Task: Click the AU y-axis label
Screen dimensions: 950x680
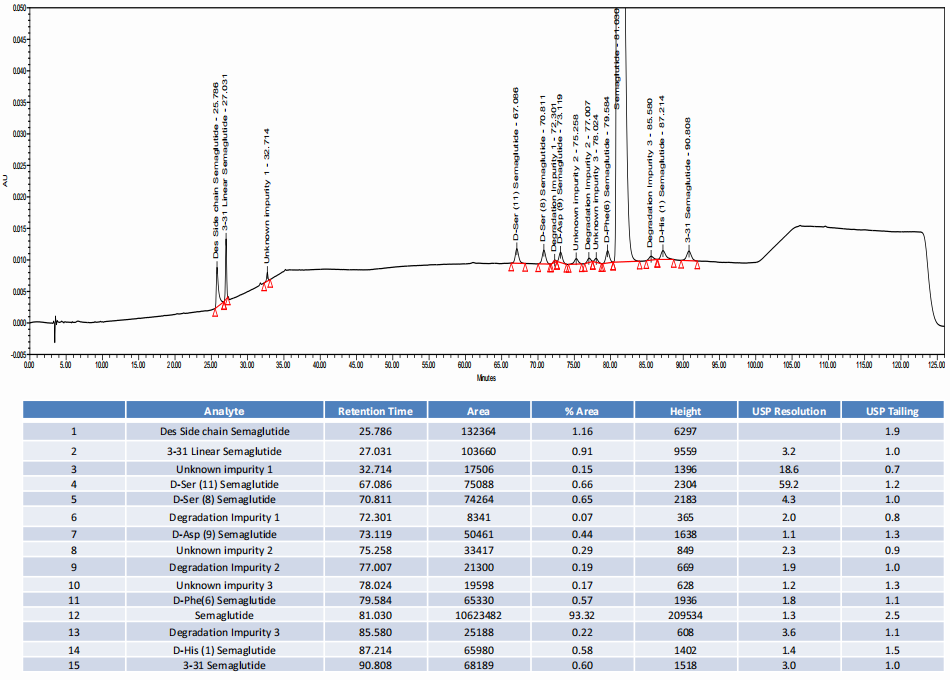Action: 5,179
